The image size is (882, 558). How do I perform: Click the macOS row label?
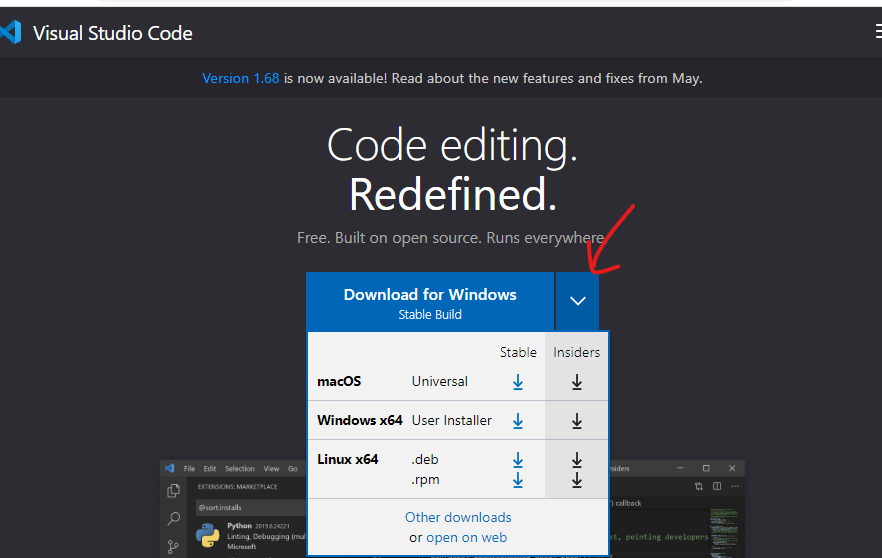click(x=339, y=381)
